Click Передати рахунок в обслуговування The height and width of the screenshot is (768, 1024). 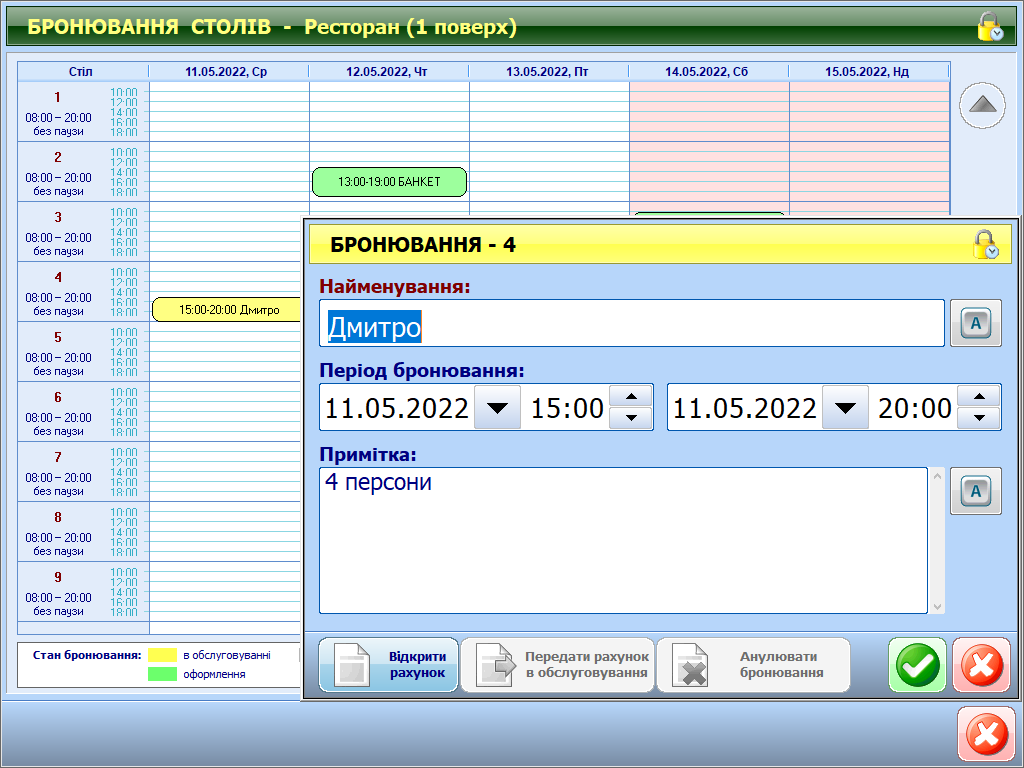click(557, 665)
